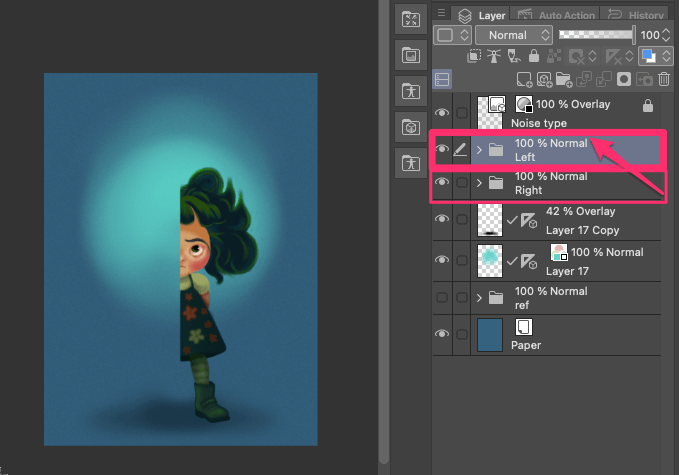Open the layer color options arrows
This screenshot has width=679, height=475.
pos(667,56)
